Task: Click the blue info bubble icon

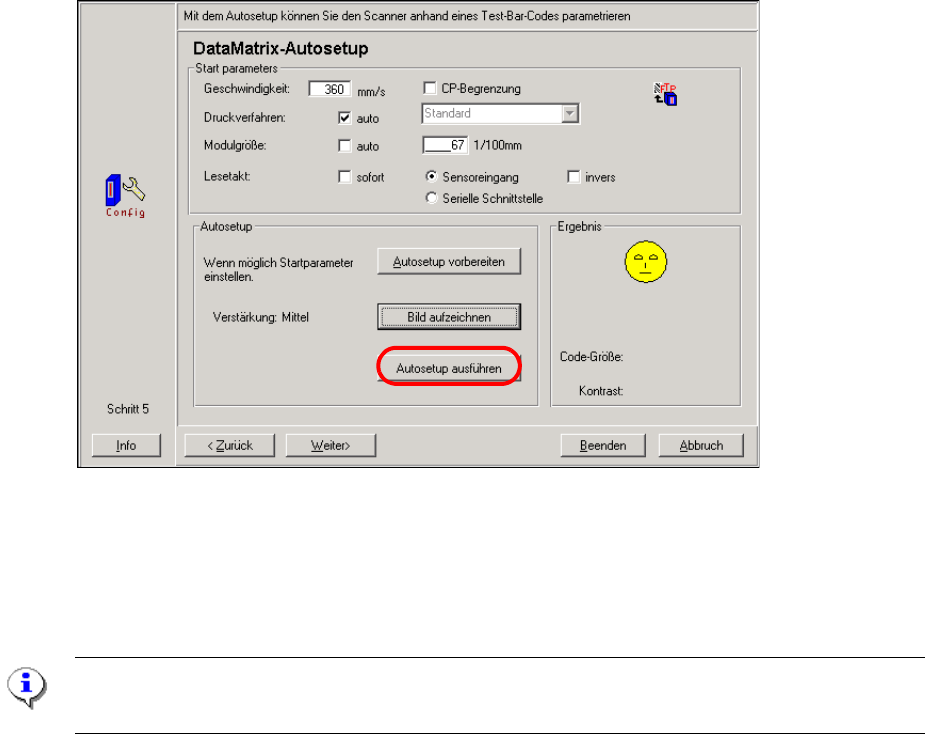Action: (x=26, y=687)
